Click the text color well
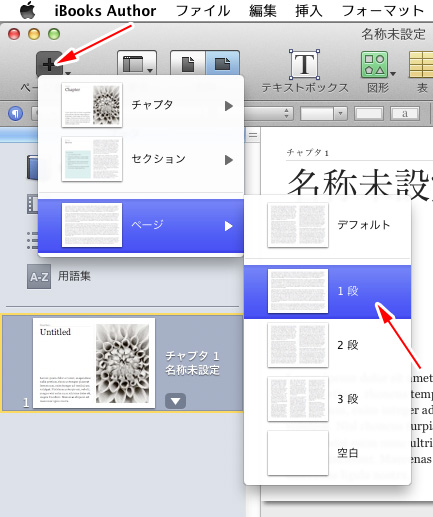Viewport: 433px width, 517px height. (x=368, y=114)
